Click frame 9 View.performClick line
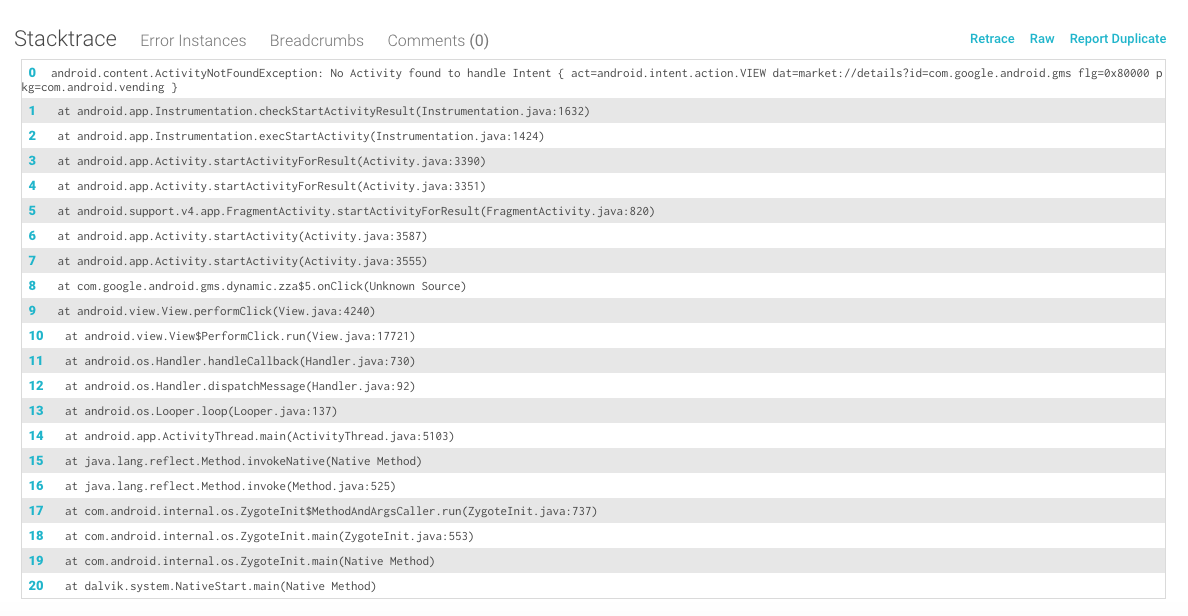 (216, 311)
